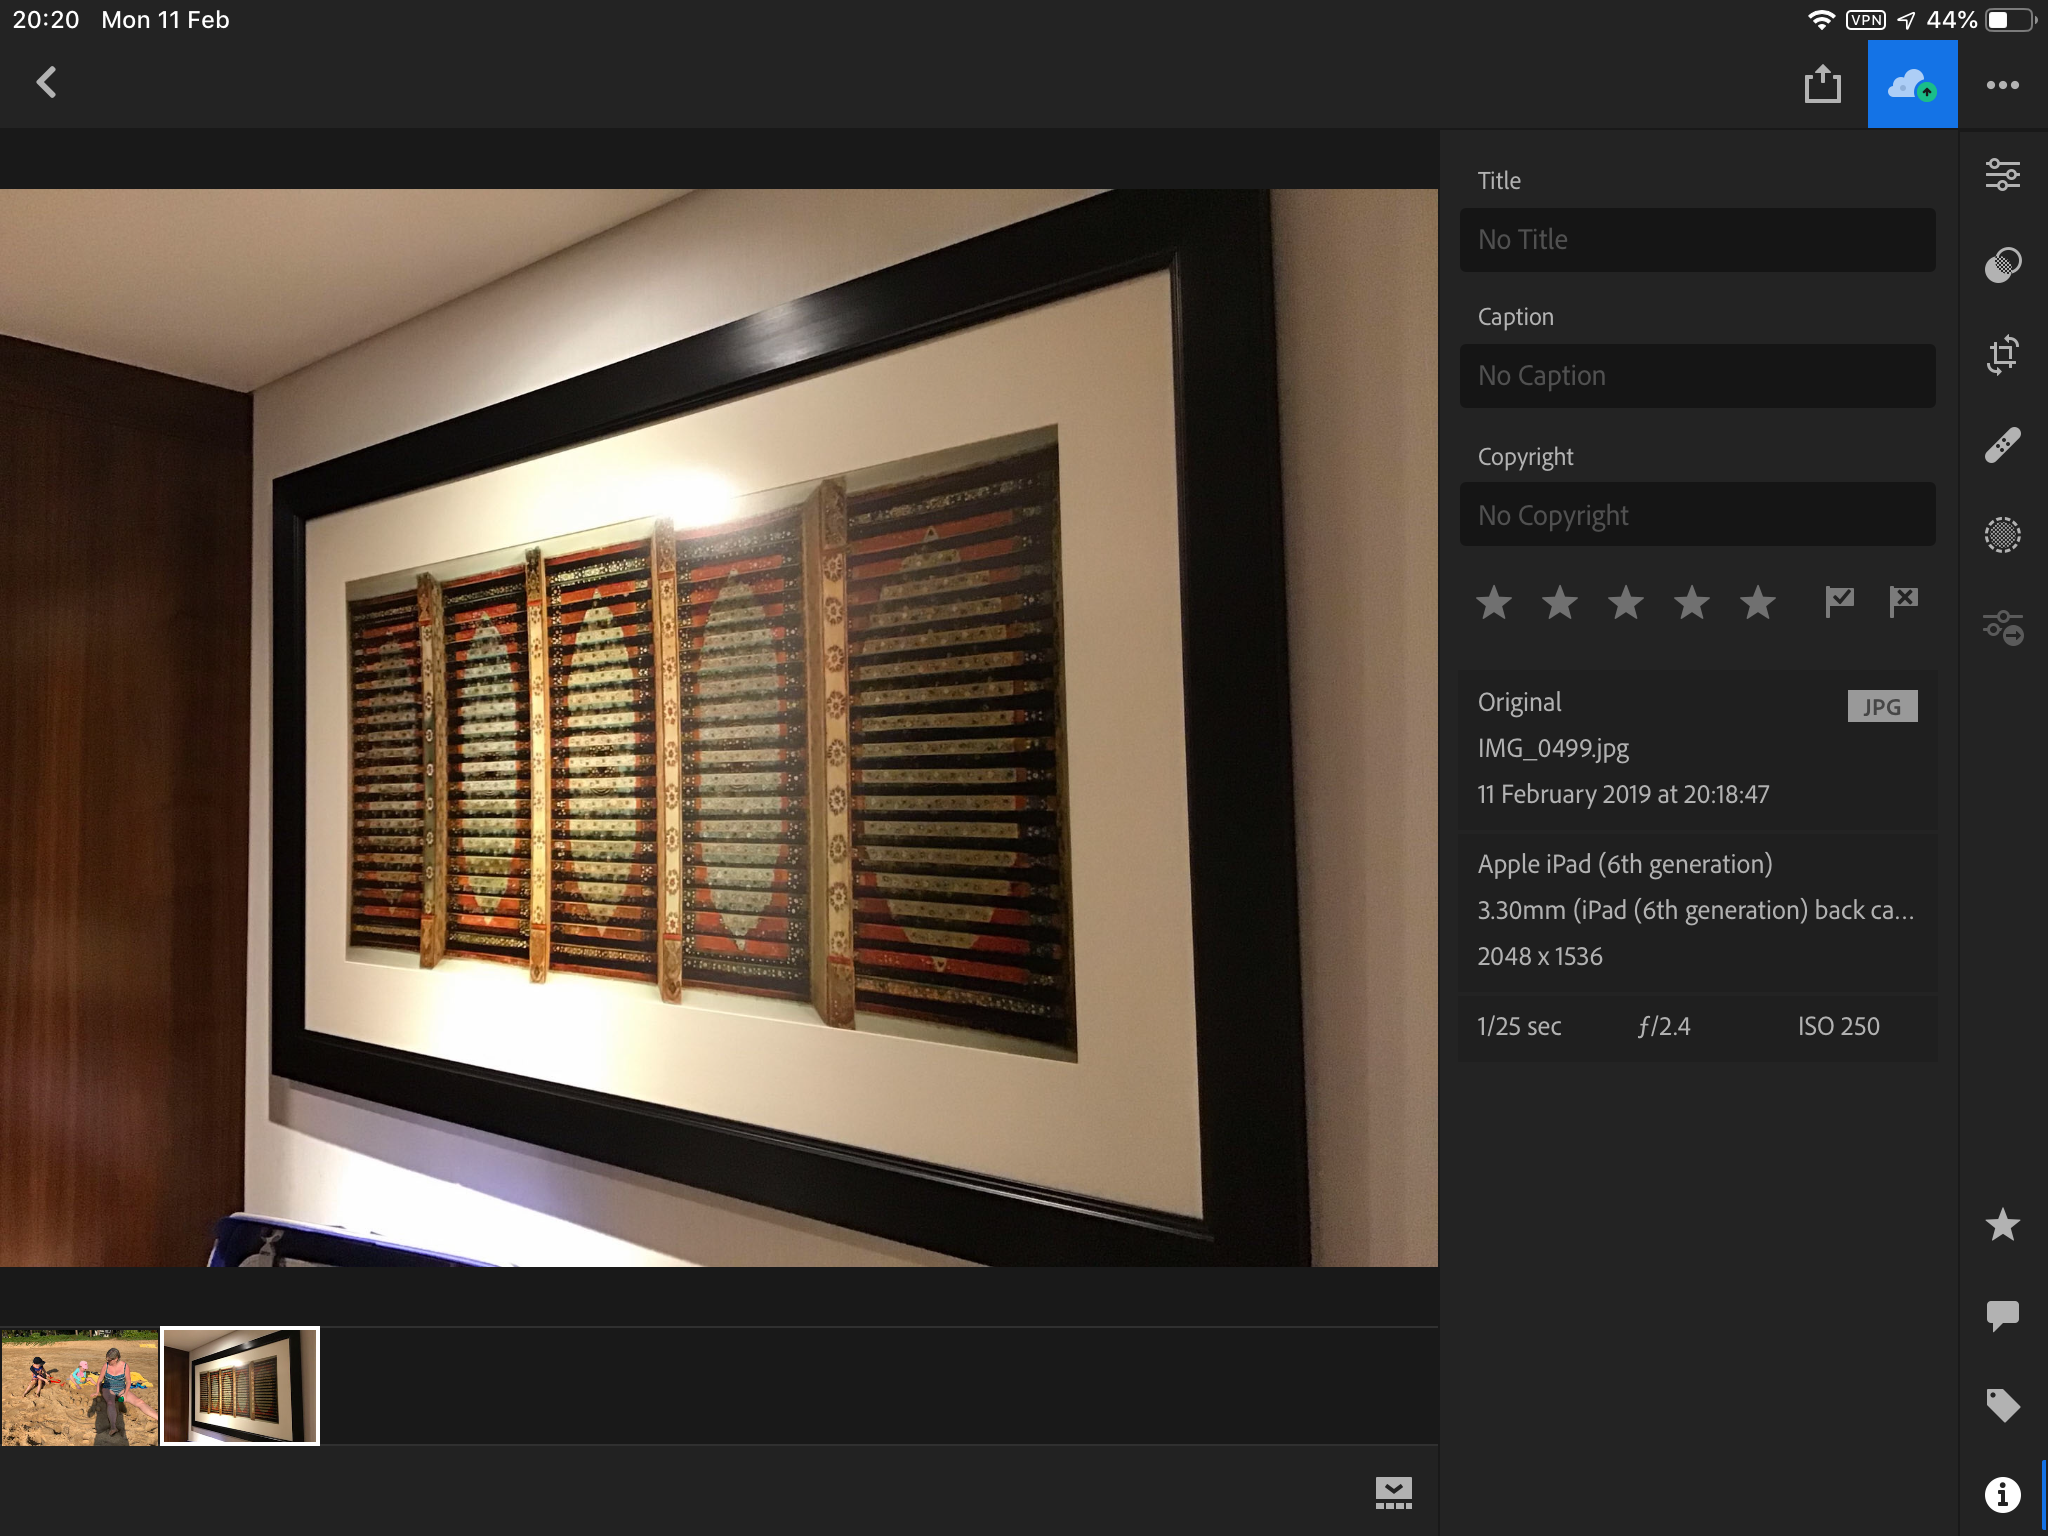2048x1536 pixels.
Task: Select the beach photo thumbnail in filmstrip
Action: [80, 1387]
